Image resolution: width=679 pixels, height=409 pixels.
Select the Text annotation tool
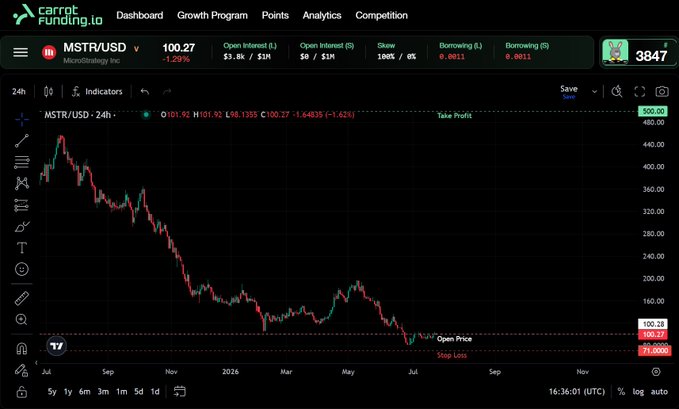tap(22, 248)
